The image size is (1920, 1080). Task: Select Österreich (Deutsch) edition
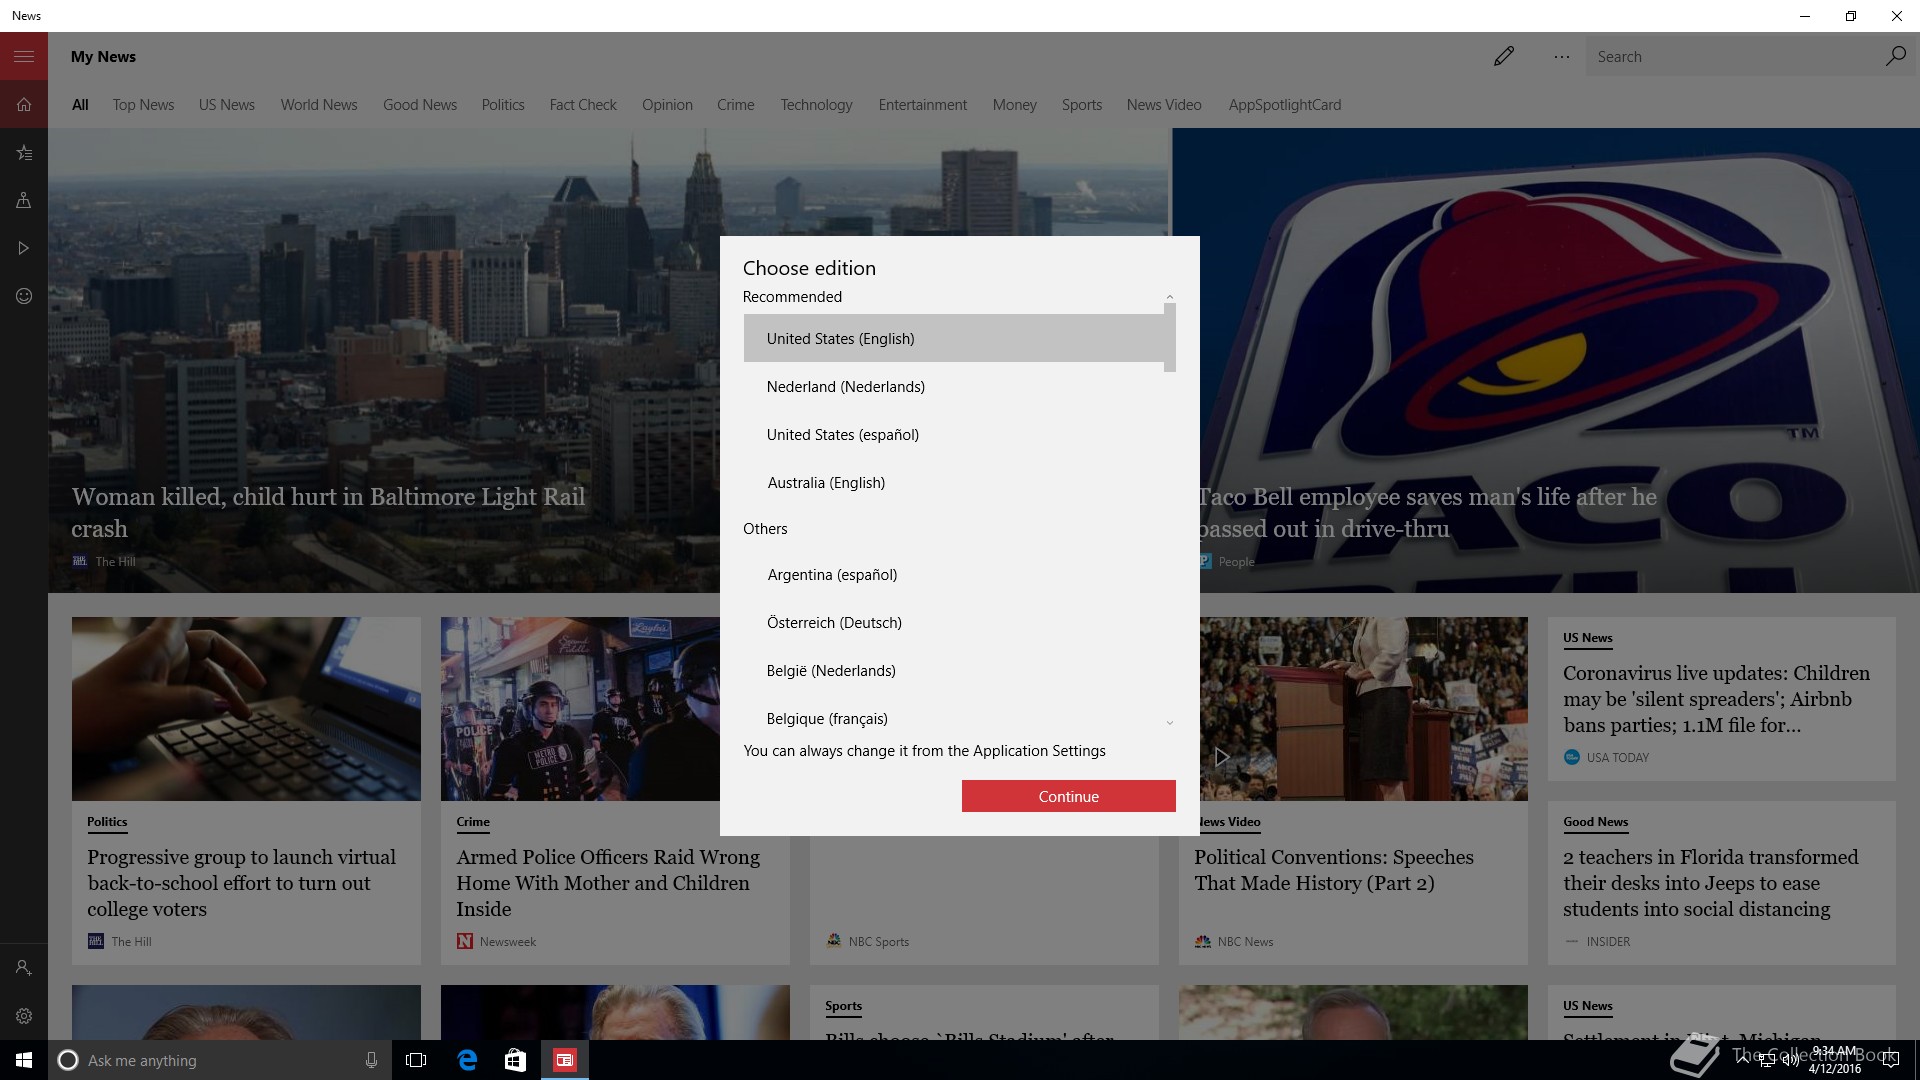pyautogui.click(x=954, y=622)
